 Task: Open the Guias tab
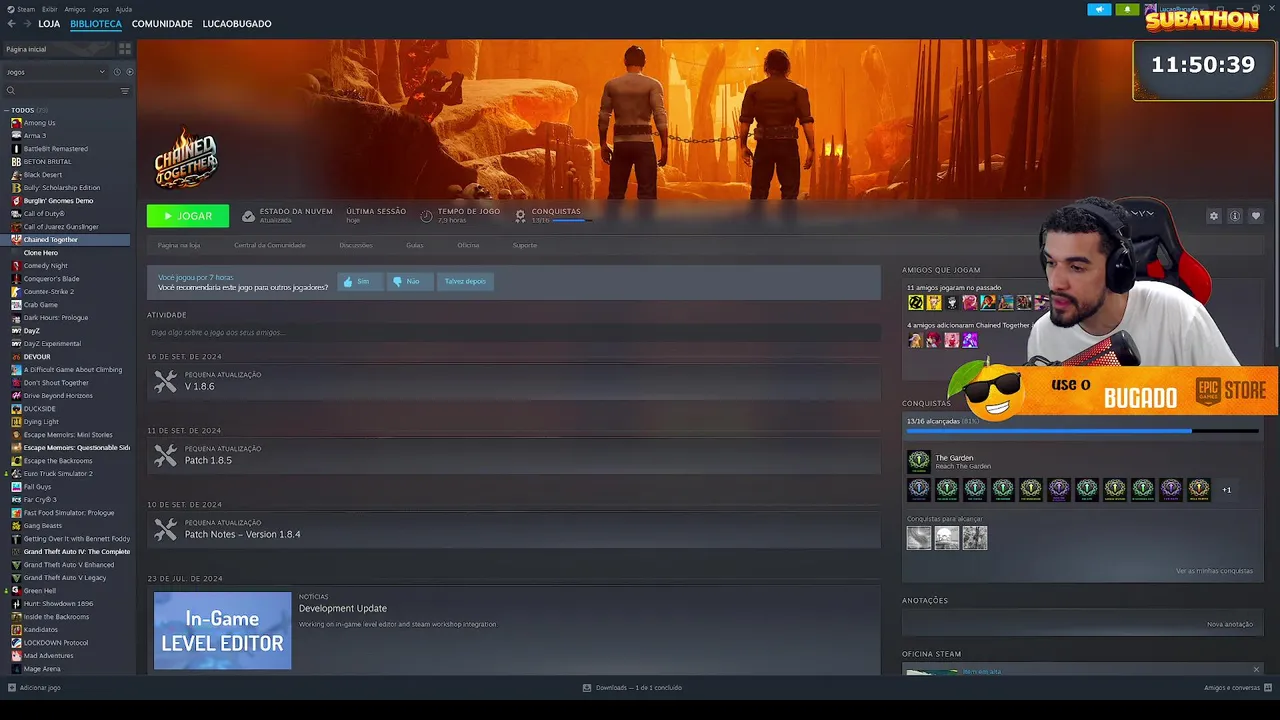pyautogui.click(x=415, y=245)
